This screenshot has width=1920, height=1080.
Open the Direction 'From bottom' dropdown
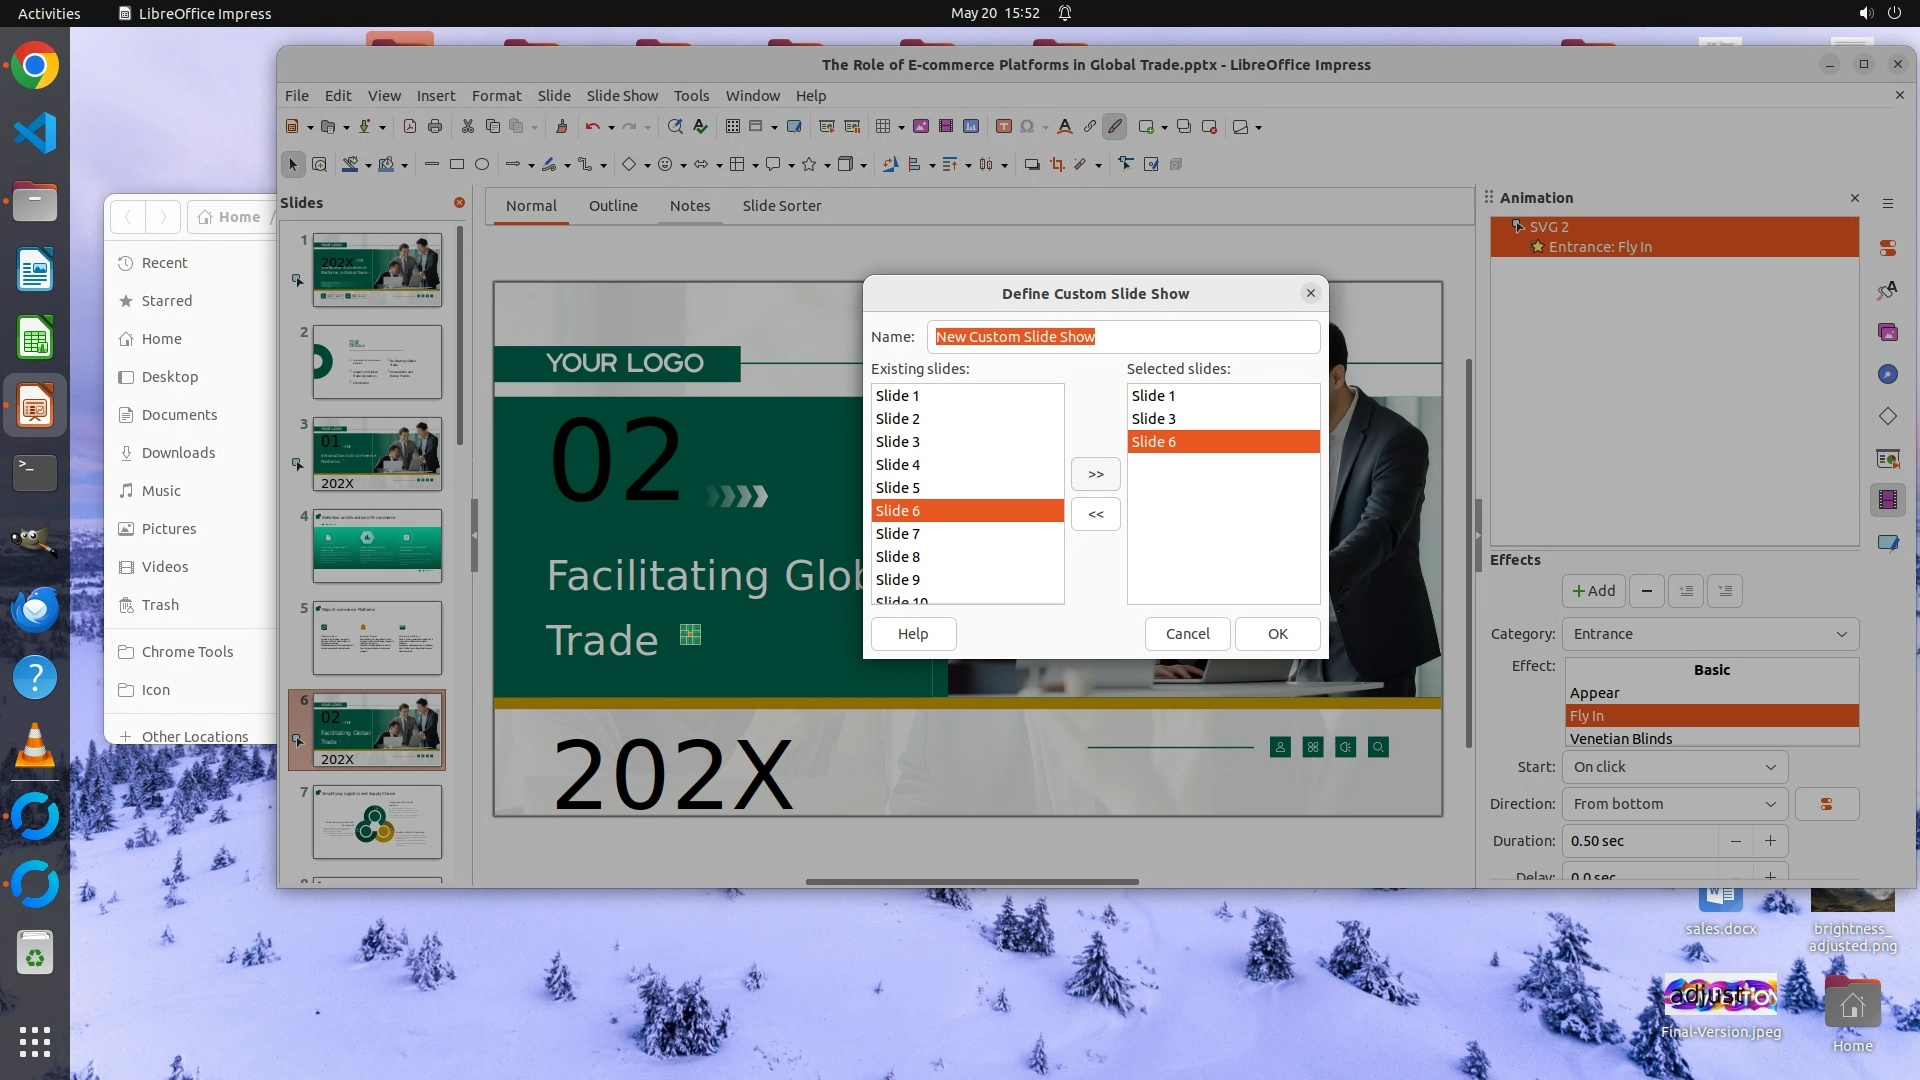point(1674,804)
